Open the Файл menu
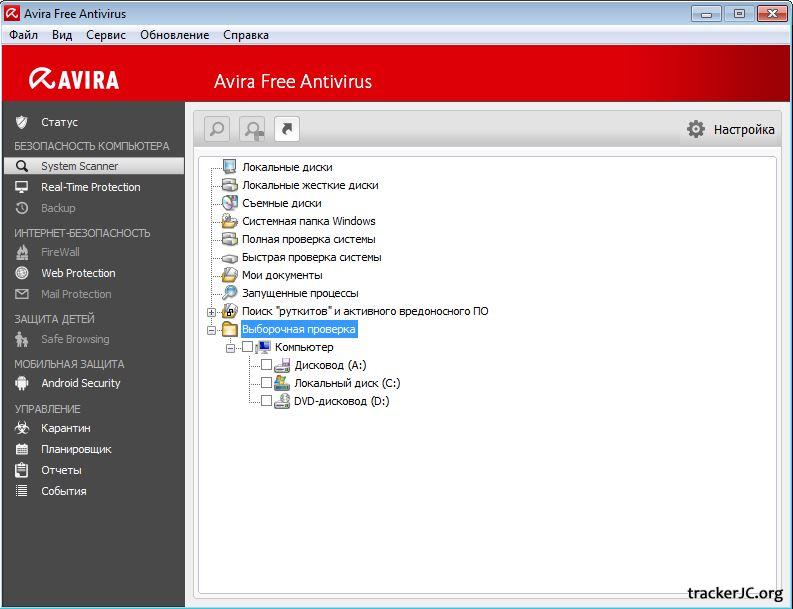 [23, 35]
